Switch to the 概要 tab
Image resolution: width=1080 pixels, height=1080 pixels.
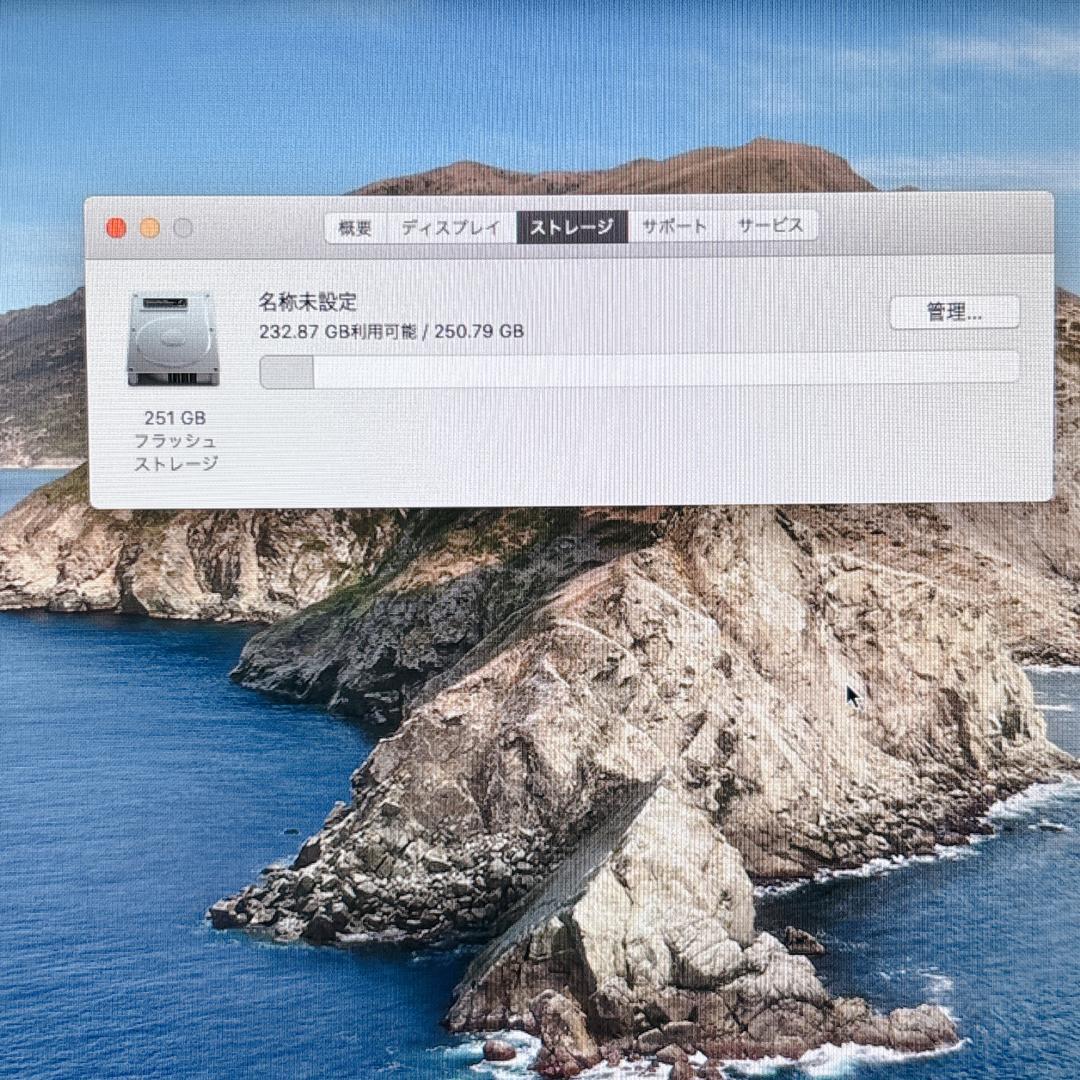click(x=357, y=226)
